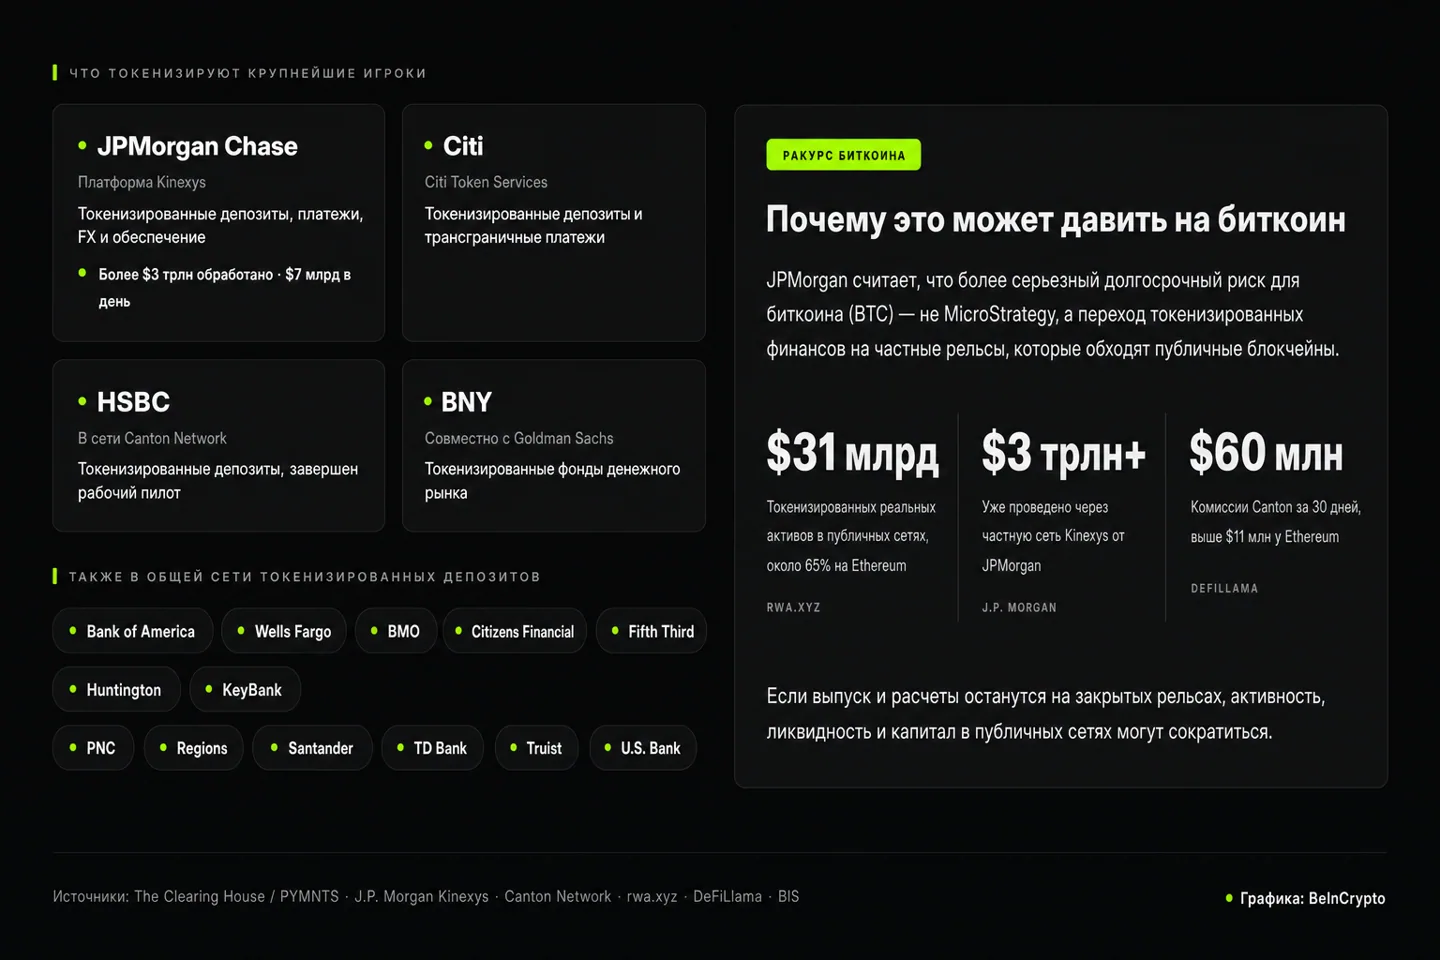Click 'rwa.xyz' footer source
This screenshot has height=960, width=1440.
click(x=652, y=897)
